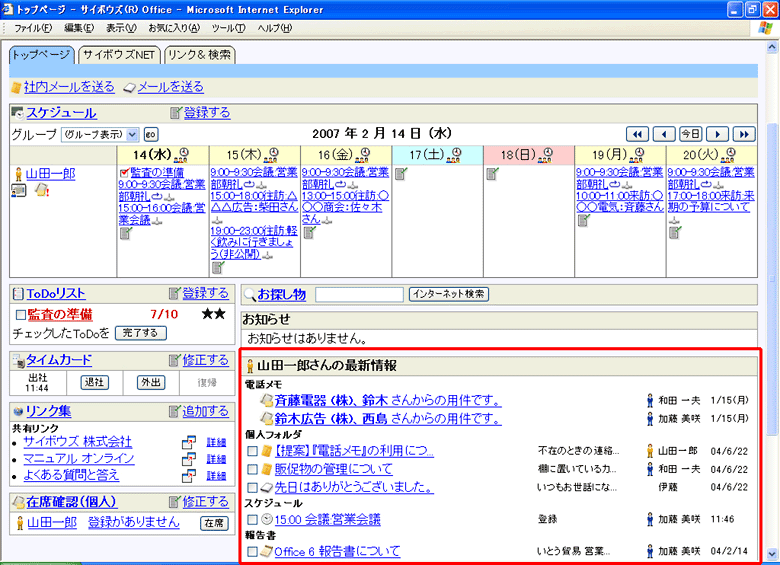
Task: Click 登録する link in the スケジュール header
Action: [207, 113]
